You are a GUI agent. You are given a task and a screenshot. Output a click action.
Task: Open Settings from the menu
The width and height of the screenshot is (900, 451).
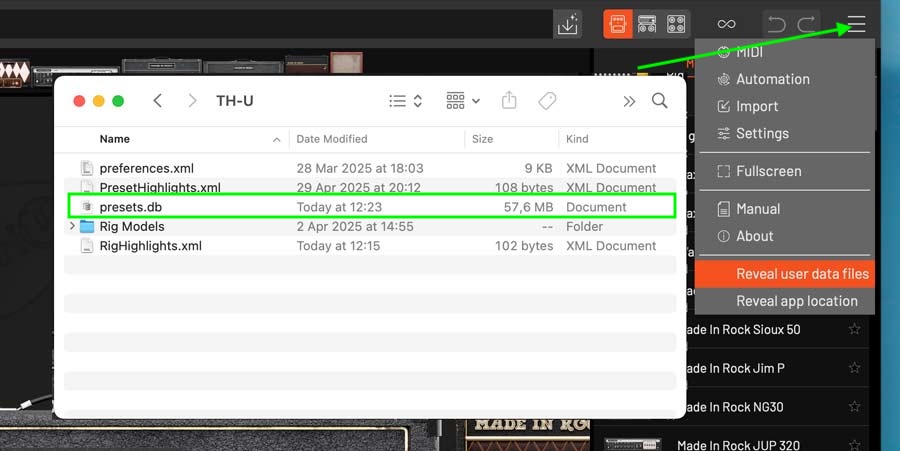785,133
